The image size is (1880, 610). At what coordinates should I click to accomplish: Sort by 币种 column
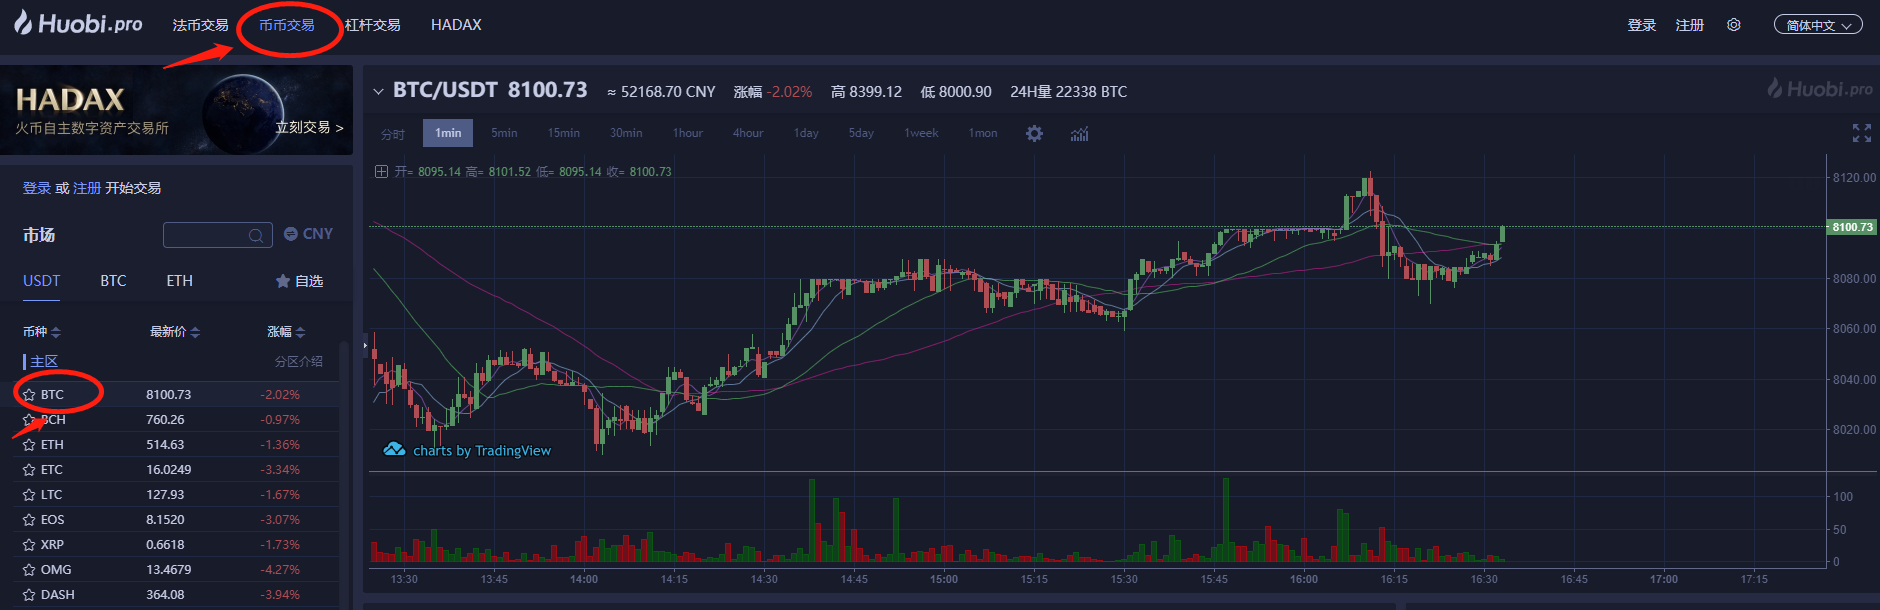42,332
